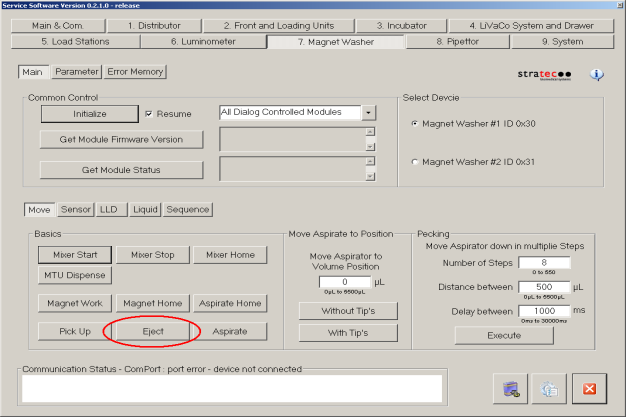Image resolution: width=626 pixels, height=417 pixels.
Task: Open the All Dialog Controlled Modules dropdown
Action: 369,114
